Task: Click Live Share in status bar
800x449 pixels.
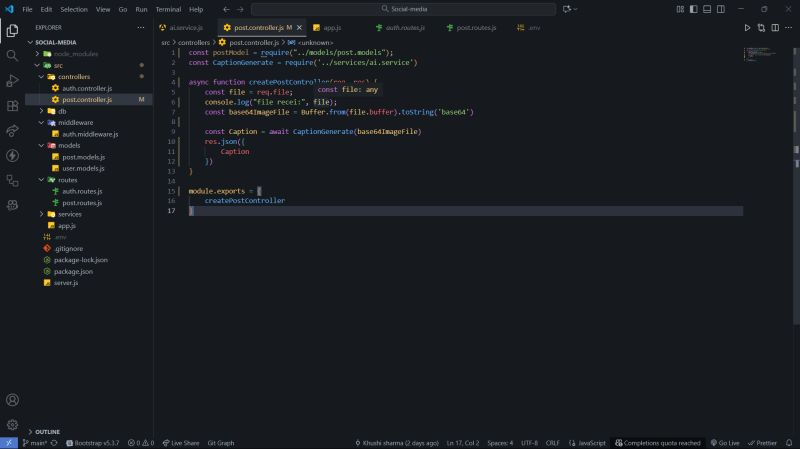Action: click(181, 443)
